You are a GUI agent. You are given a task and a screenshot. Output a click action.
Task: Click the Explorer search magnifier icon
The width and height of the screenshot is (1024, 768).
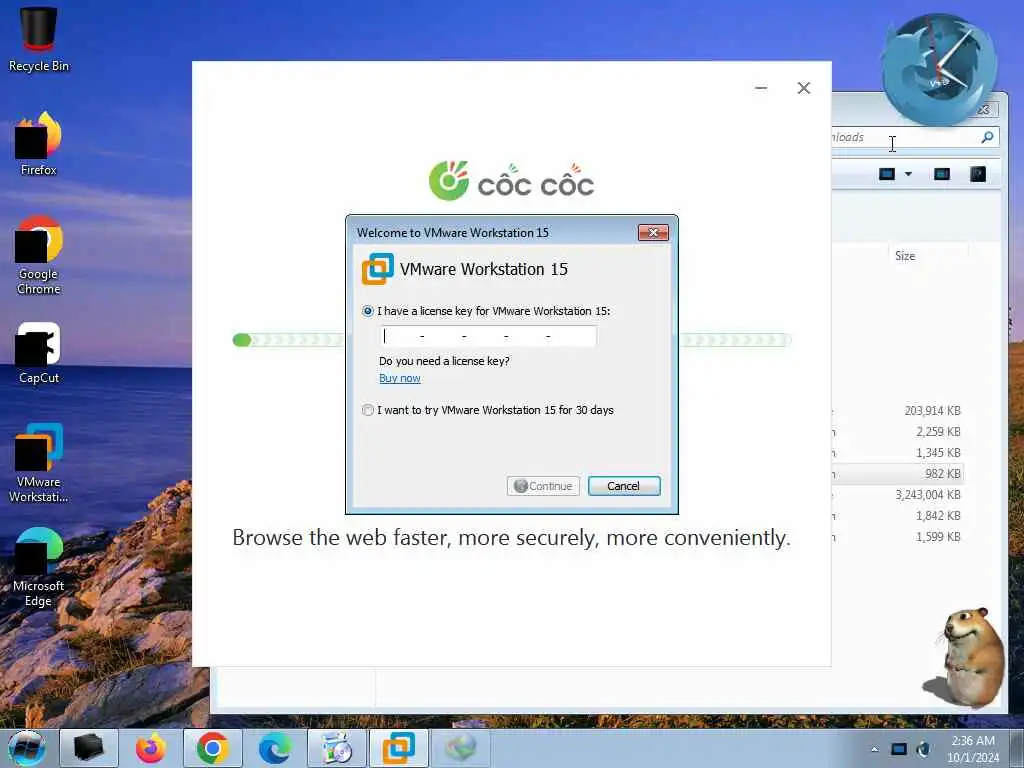[x=987, y=137]
